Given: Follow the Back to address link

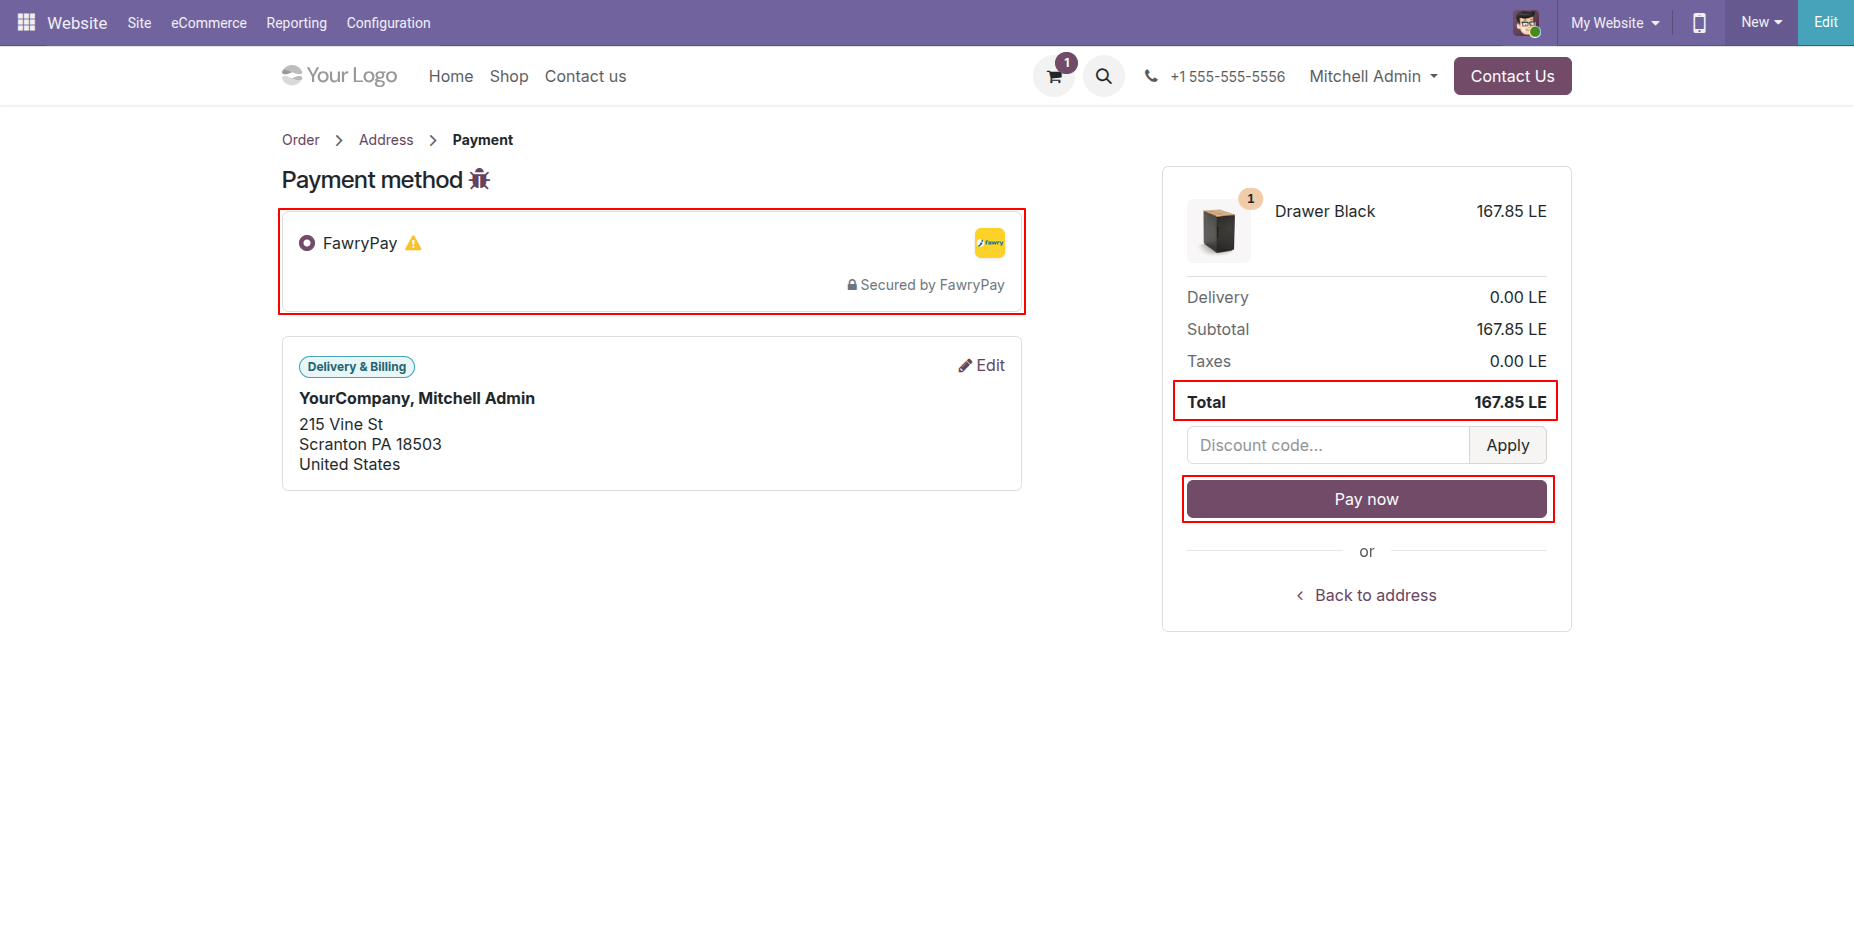Looking at the screenshot, I should click(x=1367, y=595).
